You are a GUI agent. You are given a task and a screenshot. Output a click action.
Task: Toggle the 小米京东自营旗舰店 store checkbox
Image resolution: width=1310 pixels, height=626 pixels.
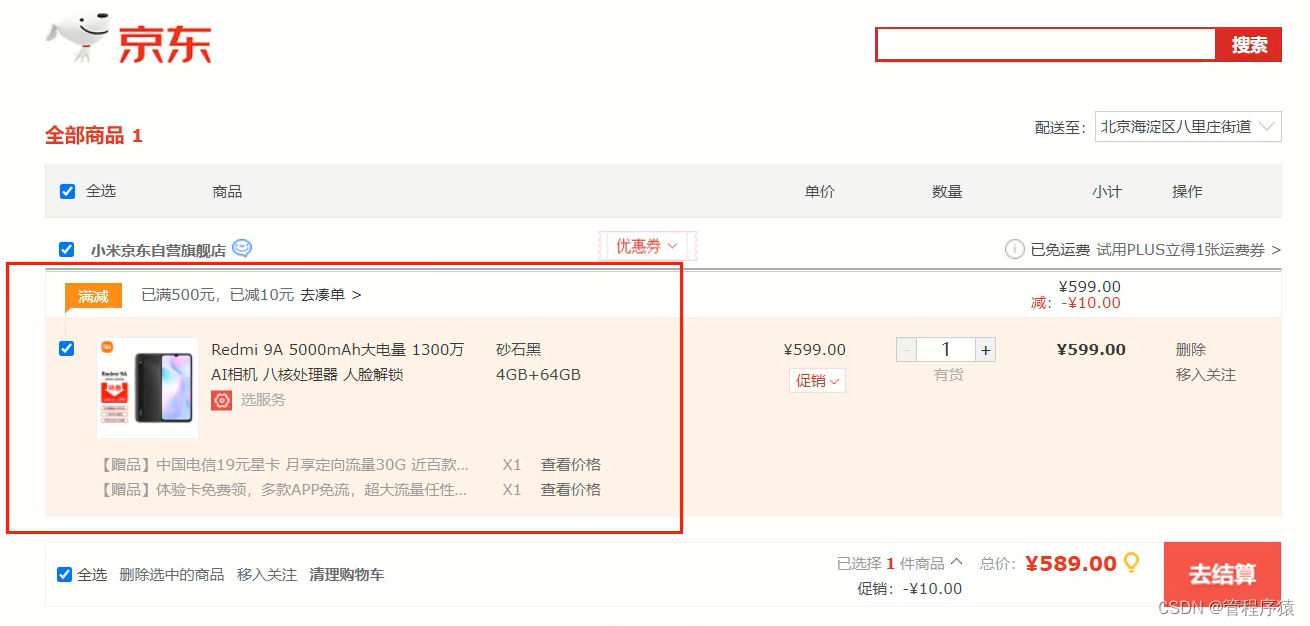click(x=67, y=249)
